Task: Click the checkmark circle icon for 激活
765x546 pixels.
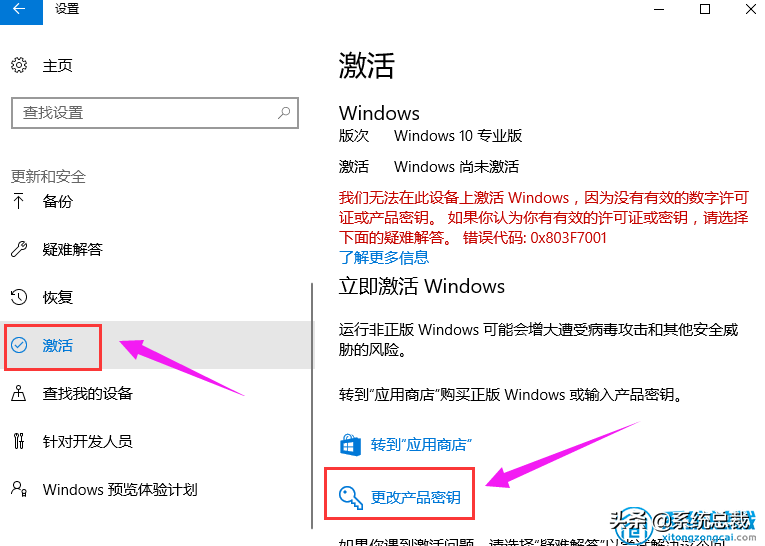Action: (x=19, y=345)
